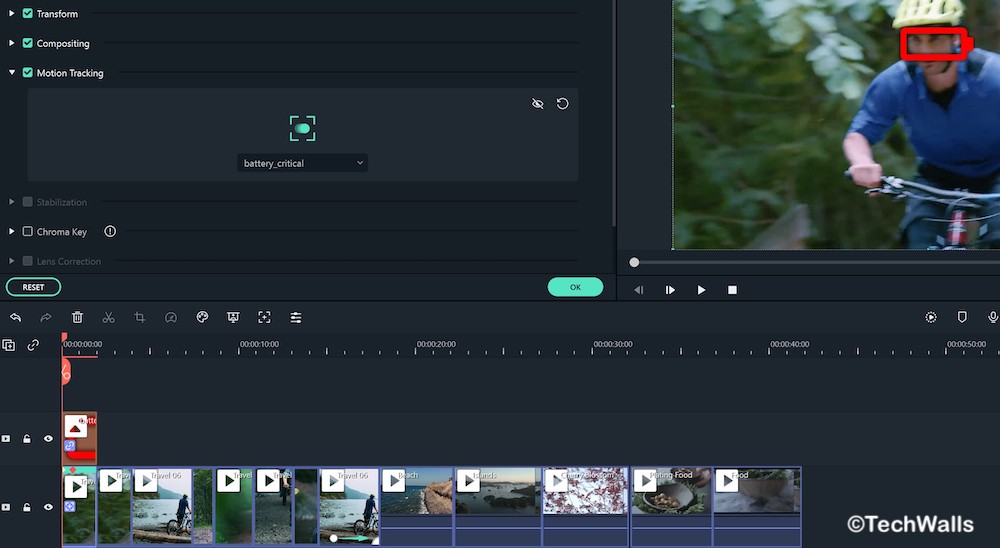The width and height of the screenshot is (1000, 548).
Task: Confirm settings with the OK button
Action: (575, 287)
